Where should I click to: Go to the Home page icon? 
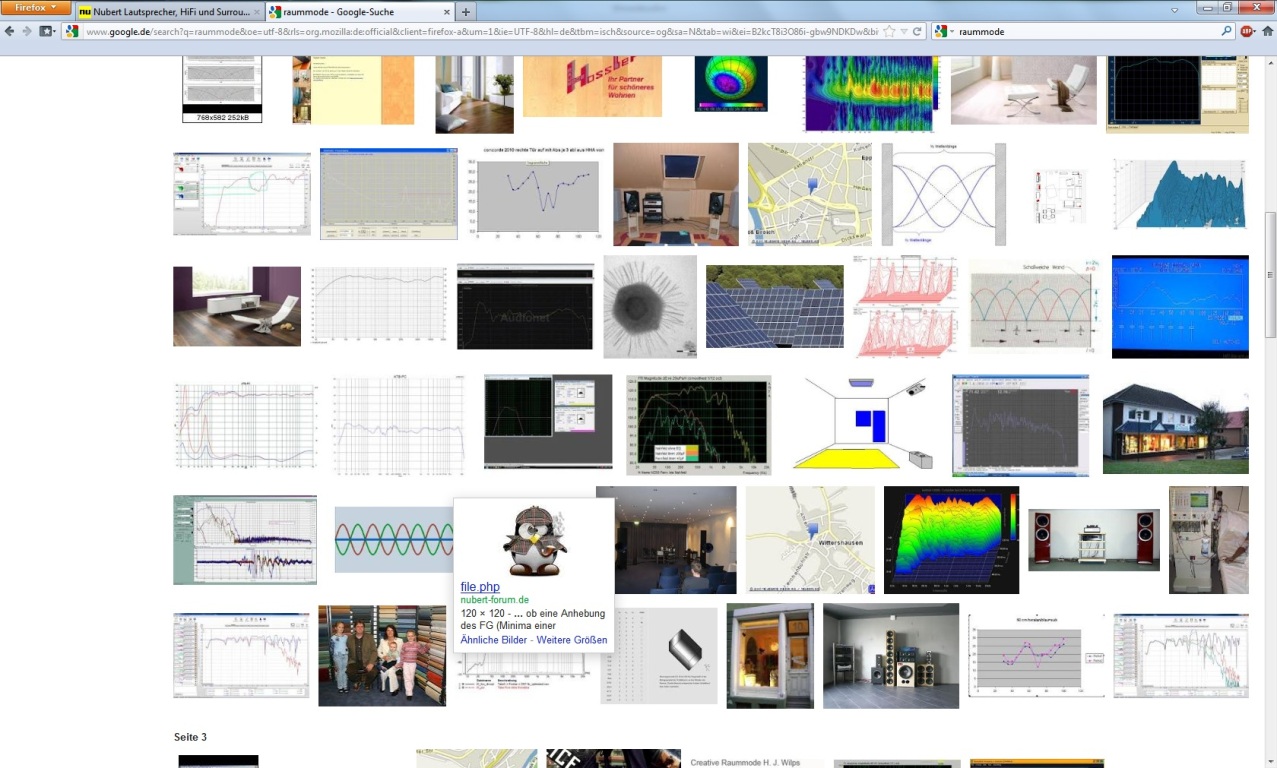(1267, 32)
